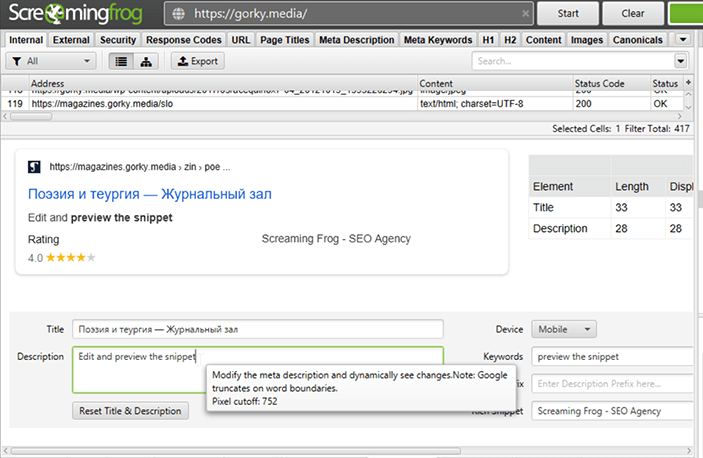Click the Export button

point(198,61)
